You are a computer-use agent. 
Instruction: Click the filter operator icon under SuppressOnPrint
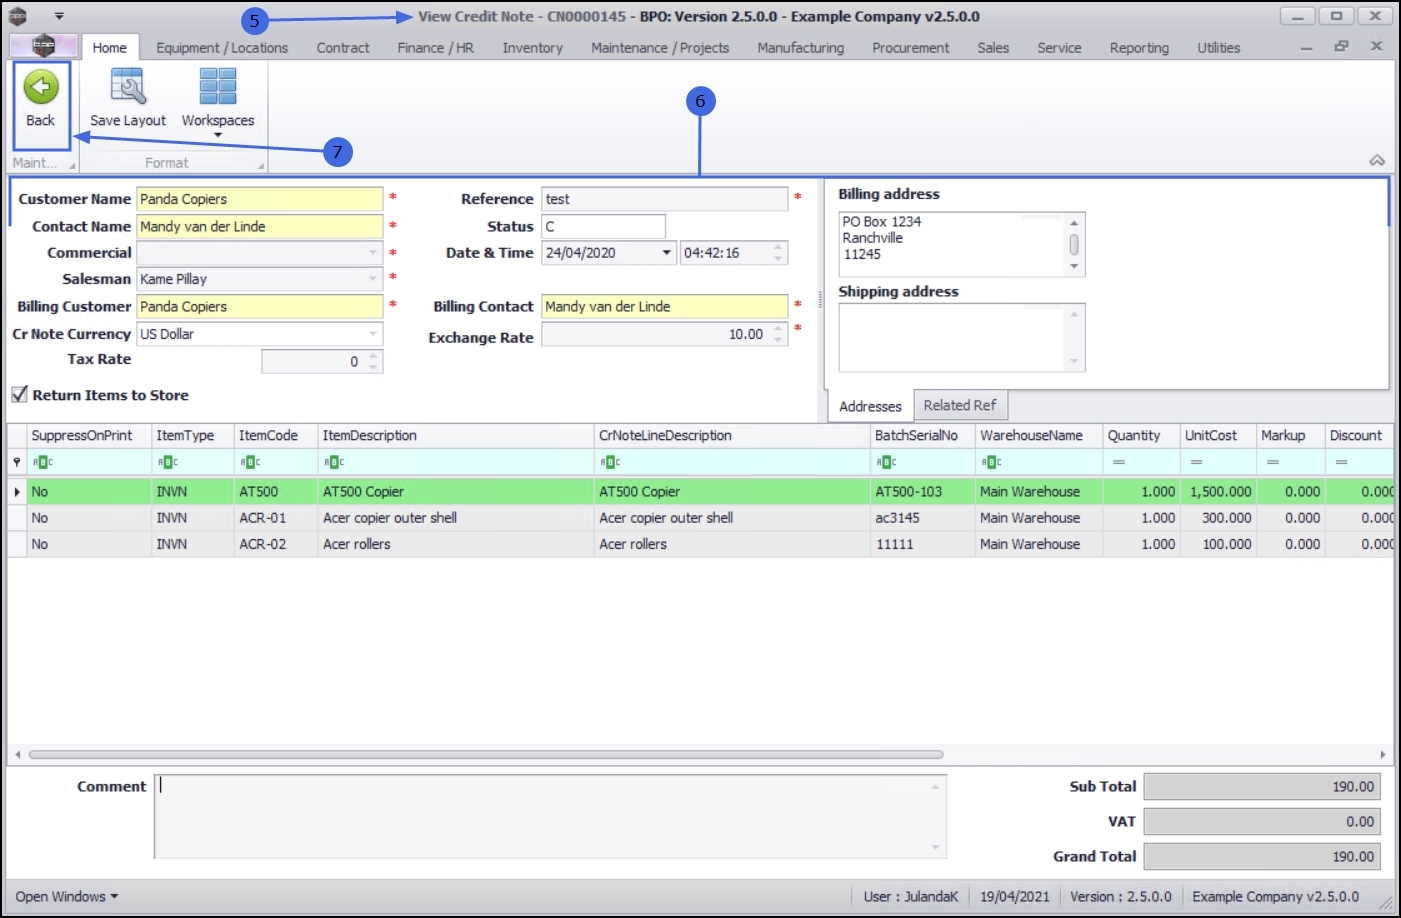[43, 462]
